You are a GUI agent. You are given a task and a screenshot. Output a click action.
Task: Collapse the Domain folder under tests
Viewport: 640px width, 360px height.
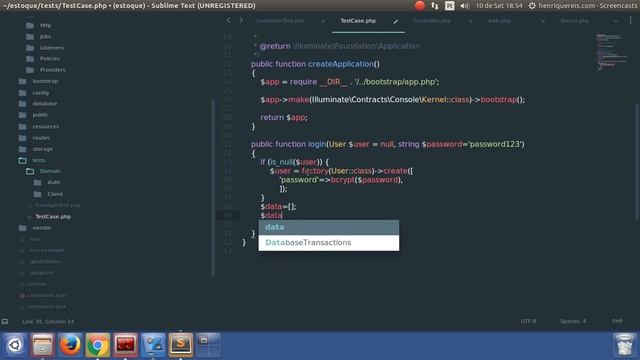pyautogui.click(x=50, y=171)
